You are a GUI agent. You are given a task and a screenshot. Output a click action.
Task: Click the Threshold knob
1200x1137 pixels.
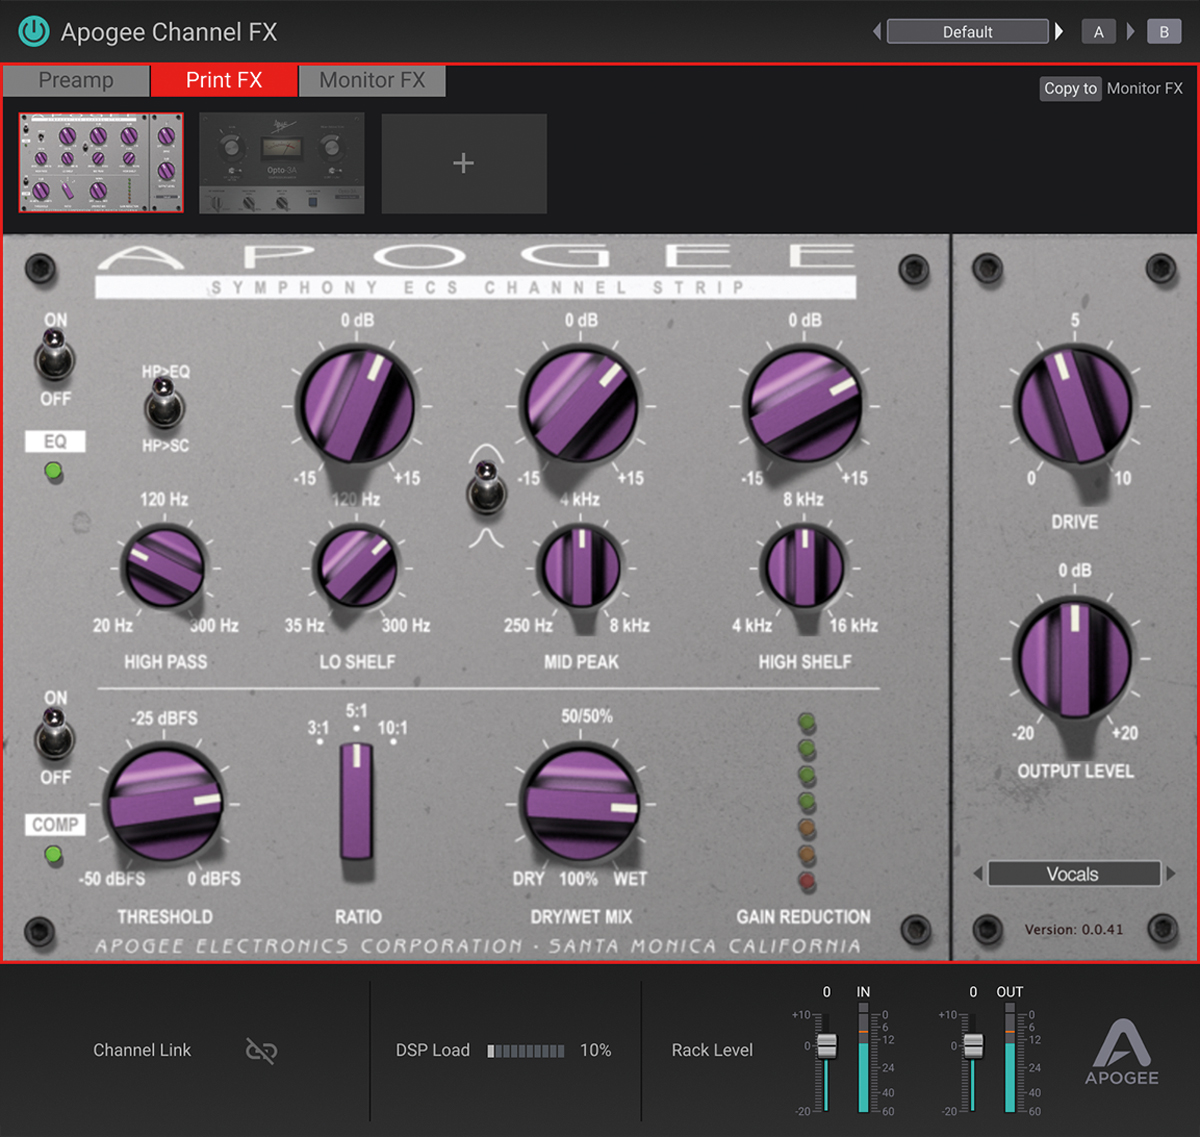165,803
